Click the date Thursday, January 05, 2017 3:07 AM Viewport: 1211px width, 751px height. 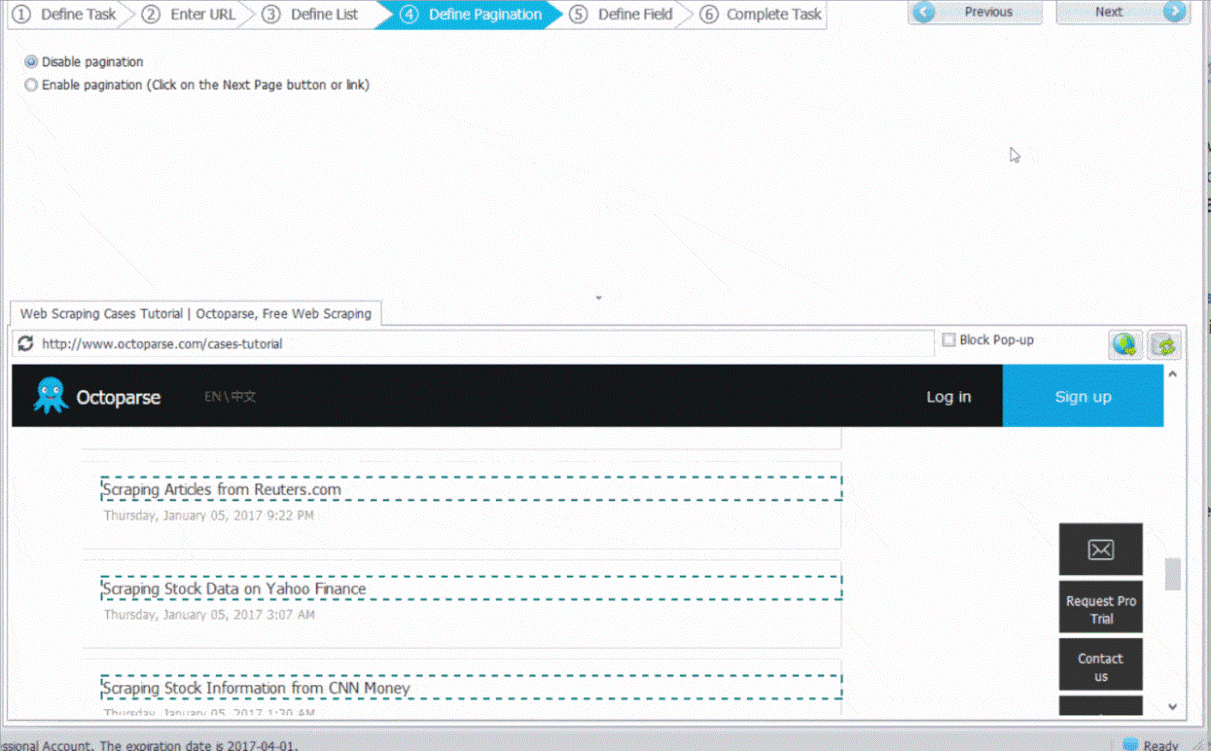point(209,614)
